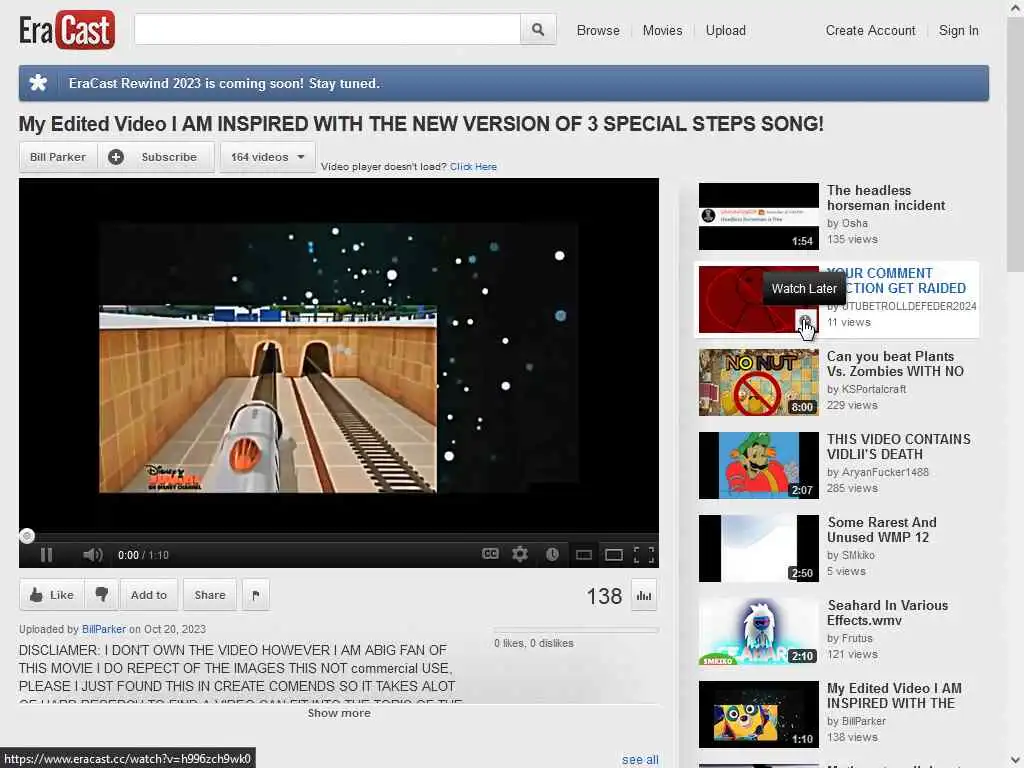Screen dimensions: 1024x768
Task: Switch player to small size
Action: [583, 555]
